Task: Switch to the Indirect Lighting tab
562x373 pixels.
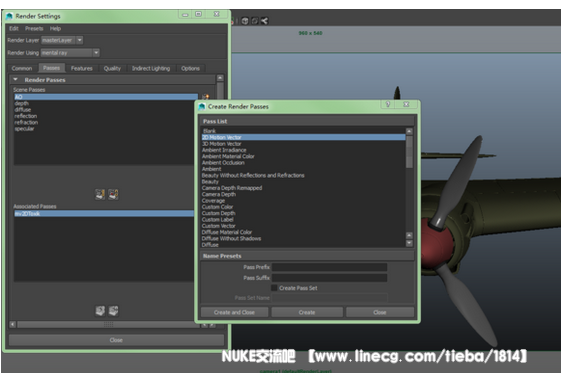Action: click(x=151, y=68)
